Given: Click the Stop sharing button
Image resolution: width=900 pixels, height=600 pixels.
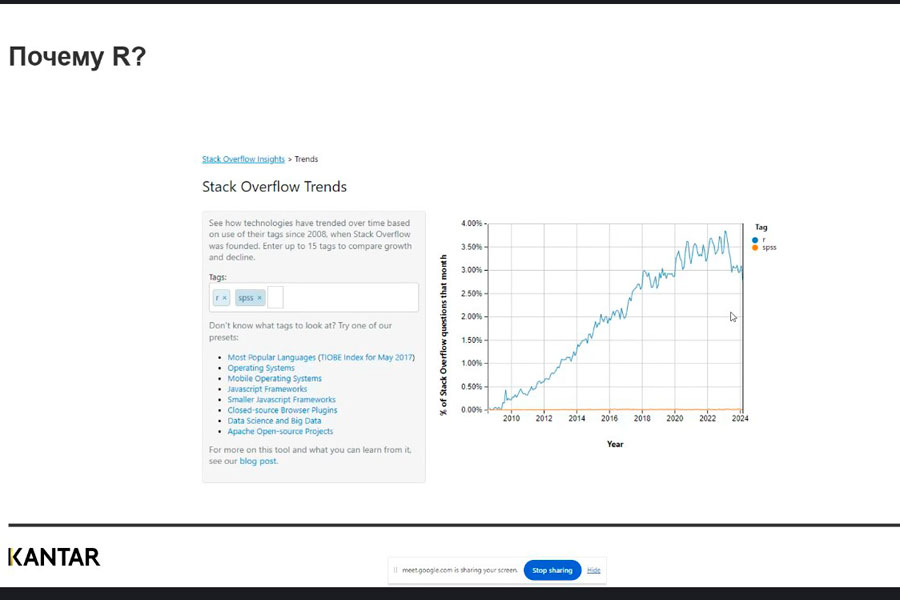Looking at the screenshot, I should click(x=552, y=570).
